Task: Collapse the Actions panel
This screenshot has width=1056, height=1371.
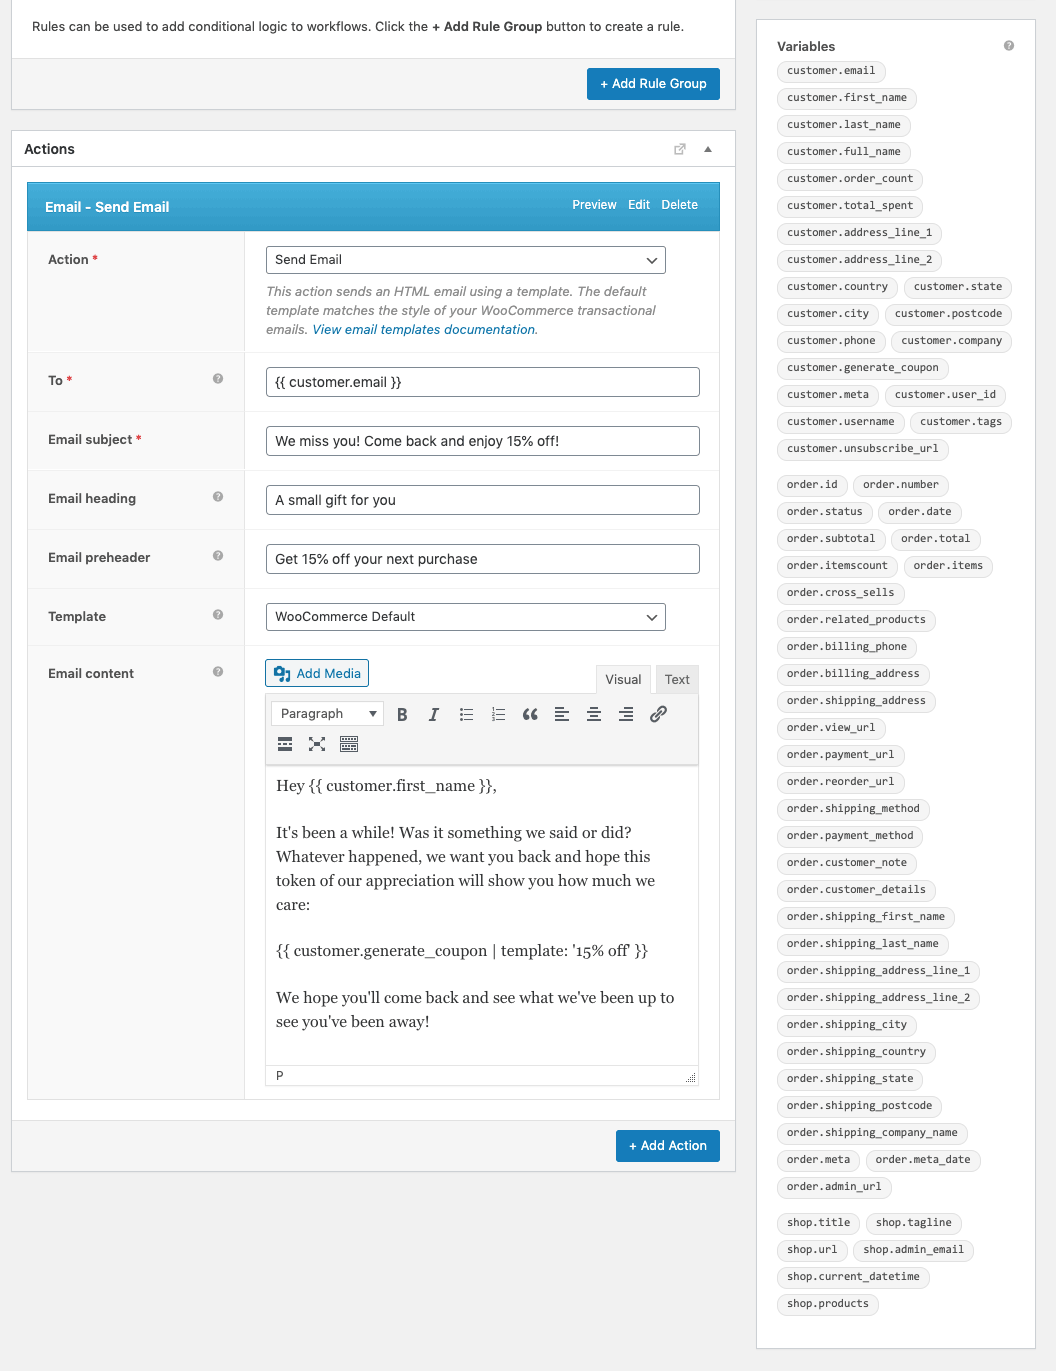Action: (x=708, y=149)
